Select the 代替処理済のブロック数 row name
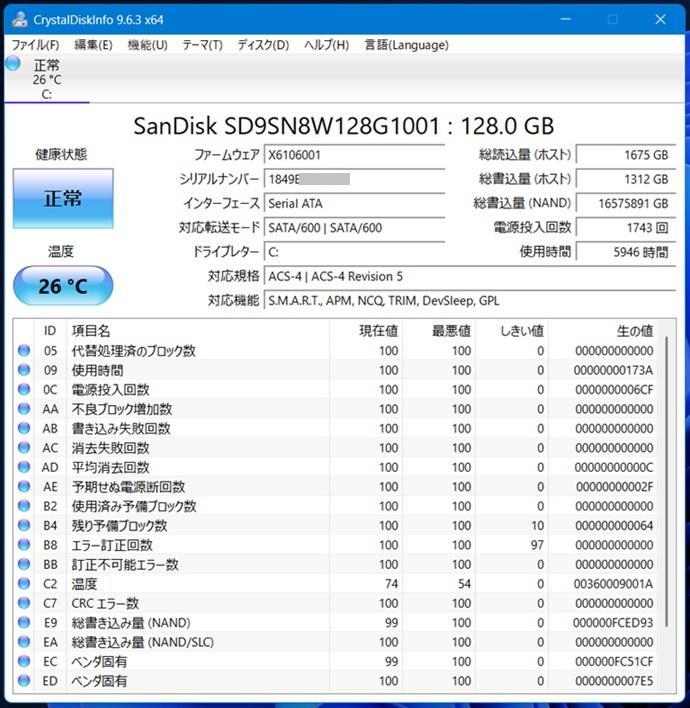 click(x=133, y=350)
